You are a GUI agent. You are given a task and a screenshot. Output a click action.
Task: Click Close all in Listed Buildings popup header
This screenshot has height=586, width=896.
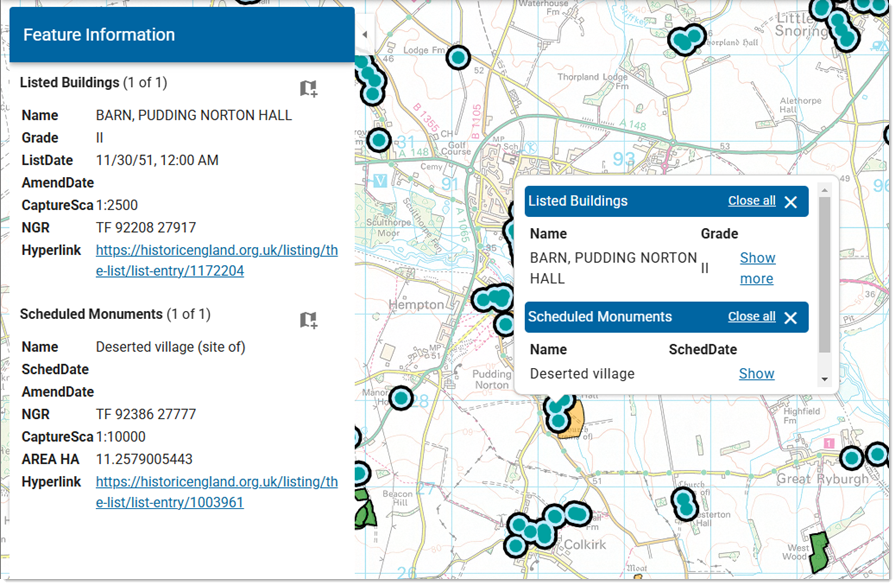pyautogui.click(x=751, y=201)
